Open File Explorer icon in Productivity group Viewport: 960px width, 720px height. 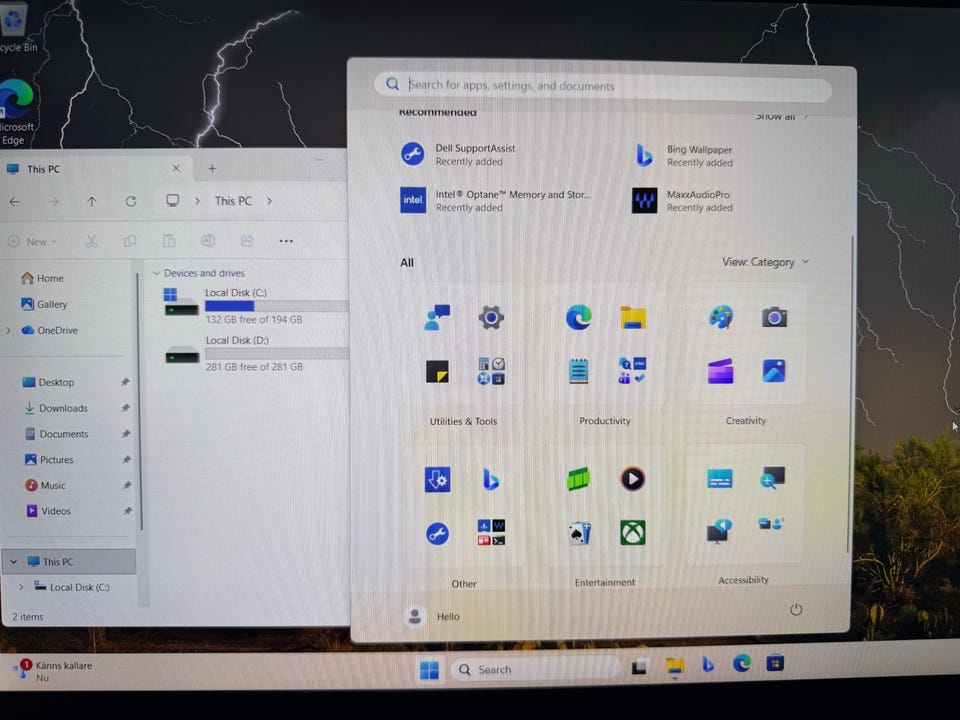point(632,317)
